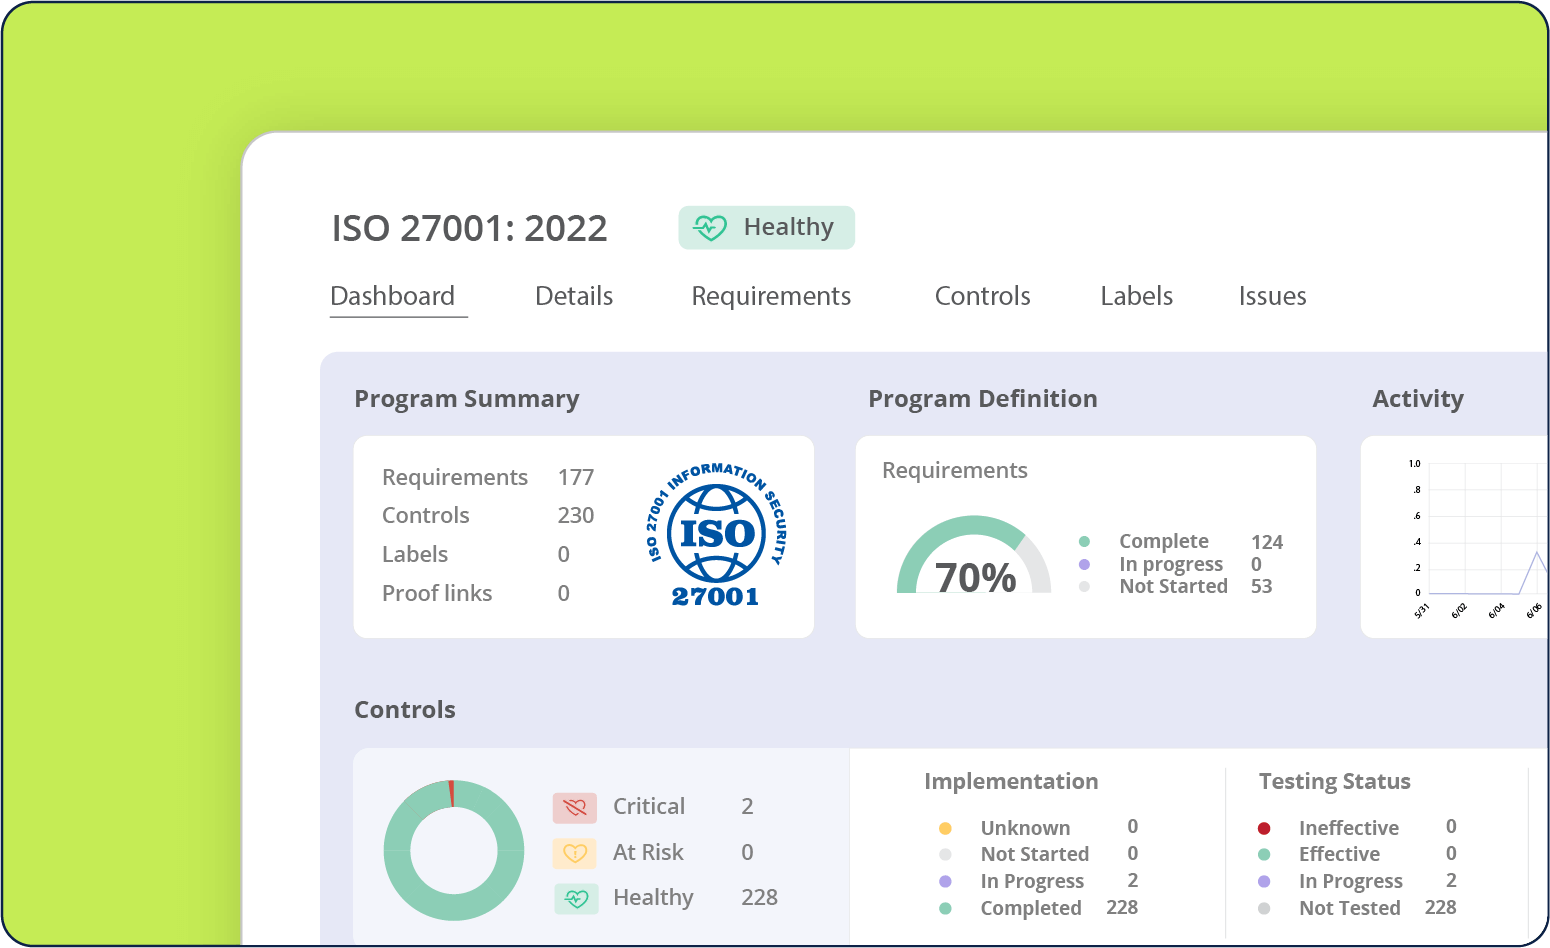The height and width of the screenshot is (948, 1550).
Task: Click the Activity heading
Action: (1418, 399)
